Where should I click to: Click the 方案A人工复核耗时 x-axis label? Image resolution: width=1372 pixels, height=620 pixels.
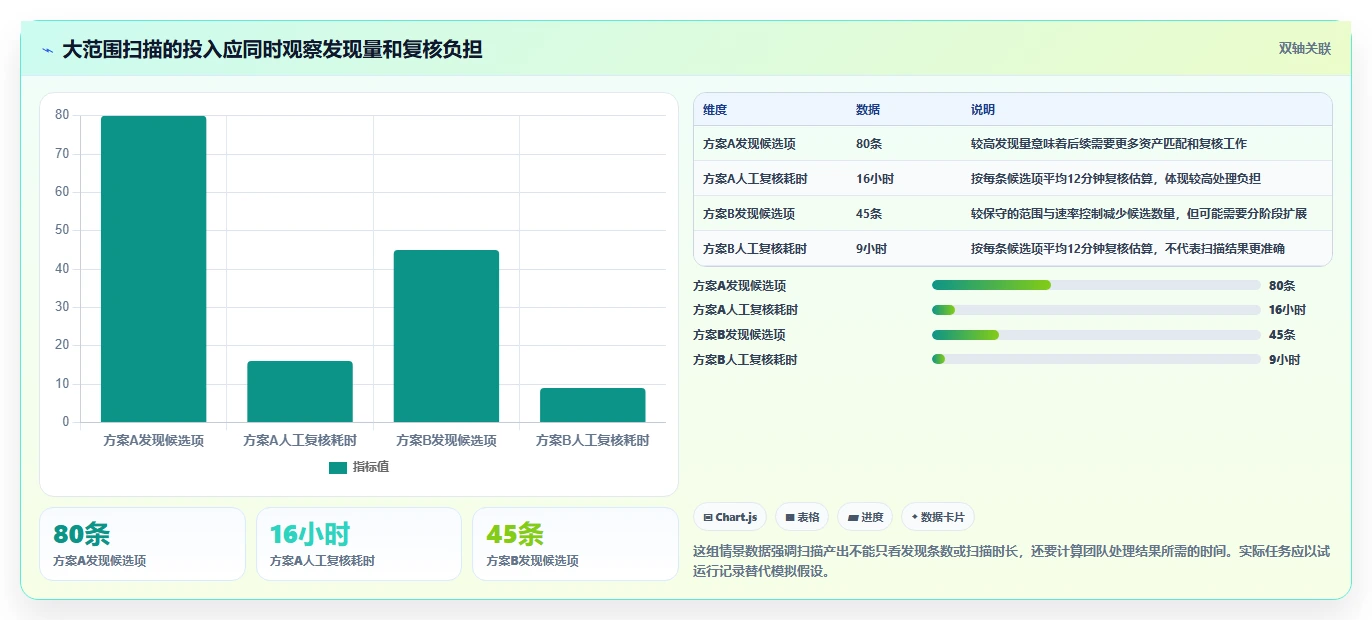tap(300, 440)
